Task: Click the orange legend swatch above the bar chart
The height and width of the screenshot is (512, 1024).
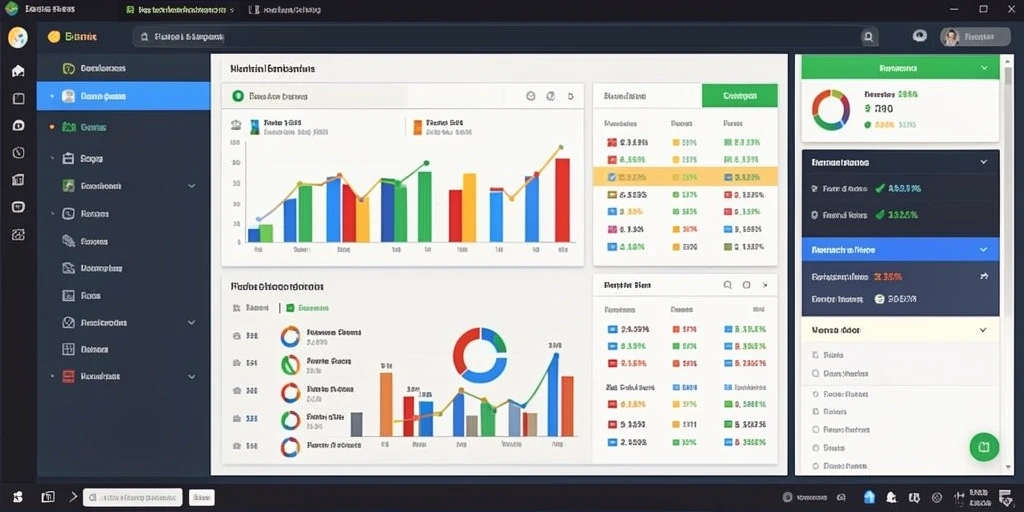Action: coord(415,127)
